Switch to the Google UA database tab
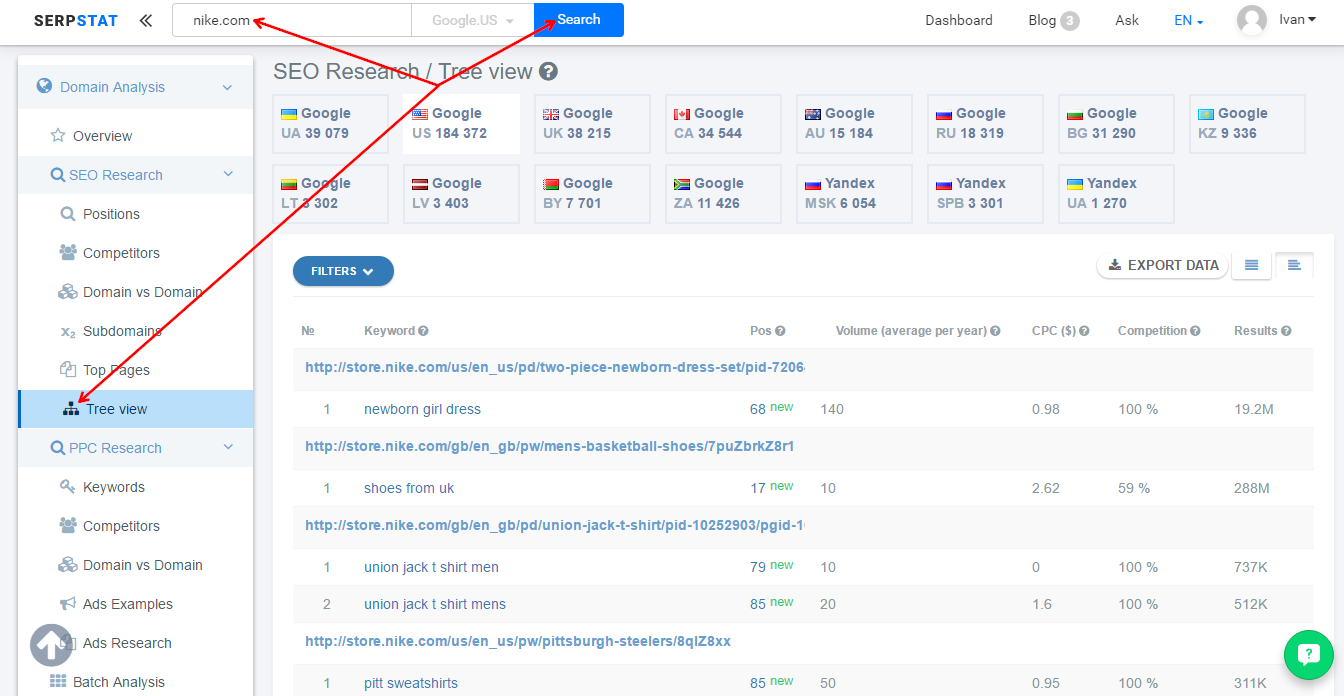The image size is (1344, 696). (330, 124)
